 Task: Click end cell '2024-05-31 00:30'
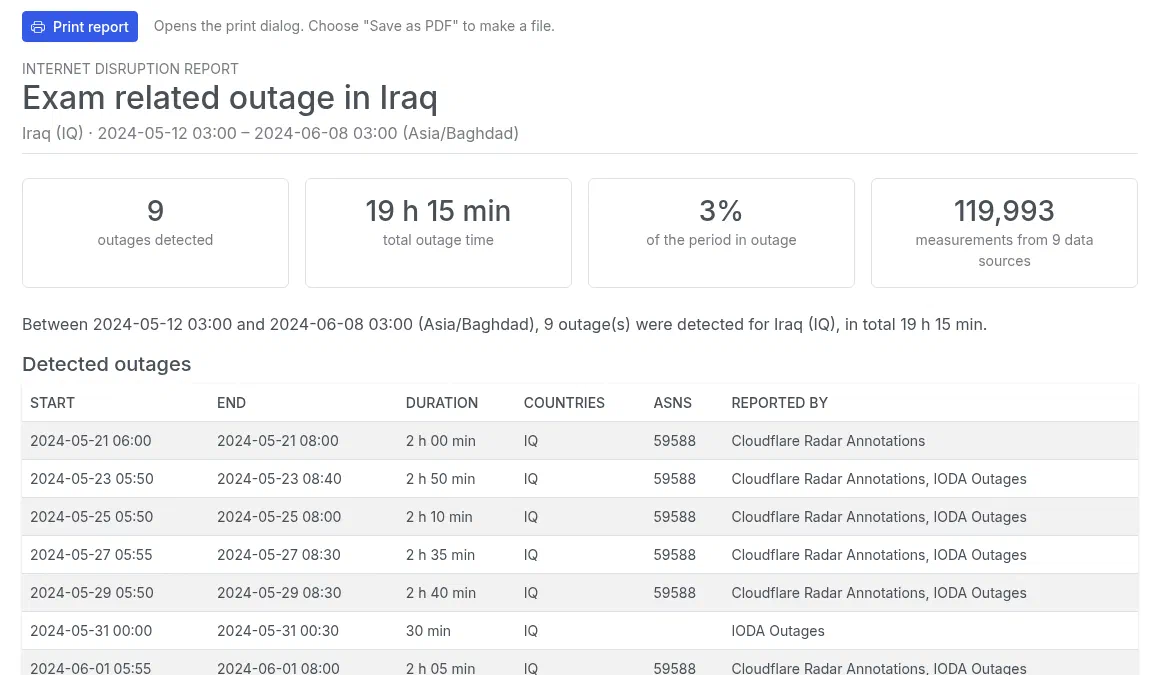(x=277, y=631)
